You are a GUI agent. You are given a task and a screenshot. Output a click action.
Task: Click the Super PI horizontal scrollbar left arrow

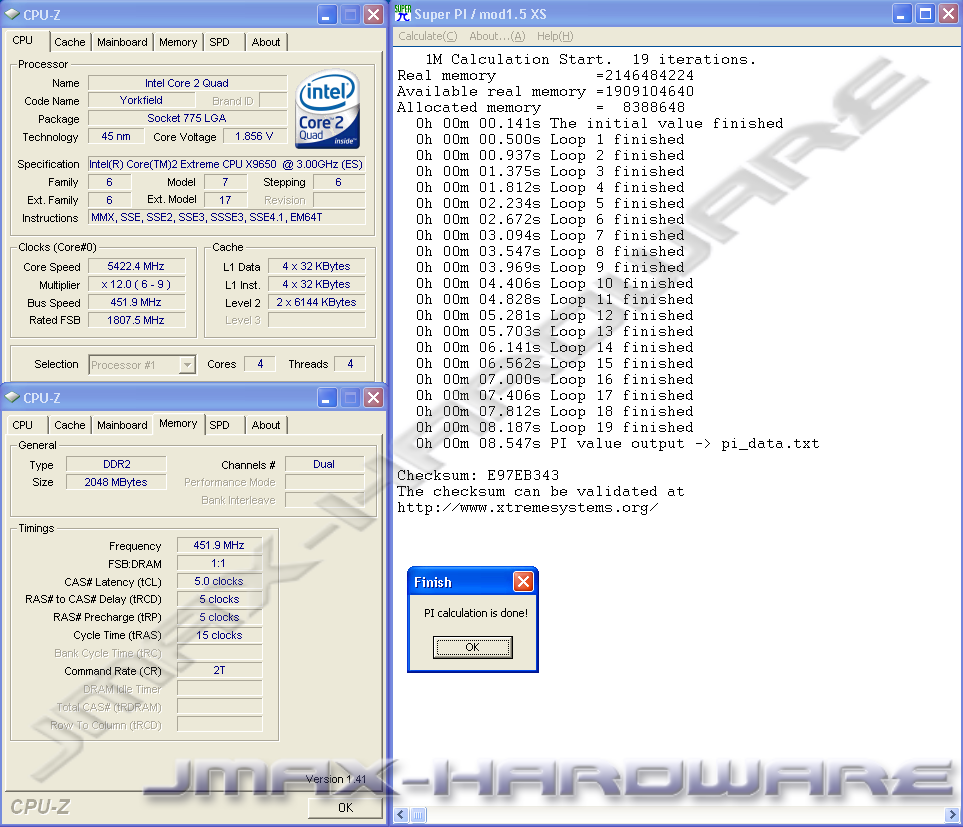click(401, 815)
